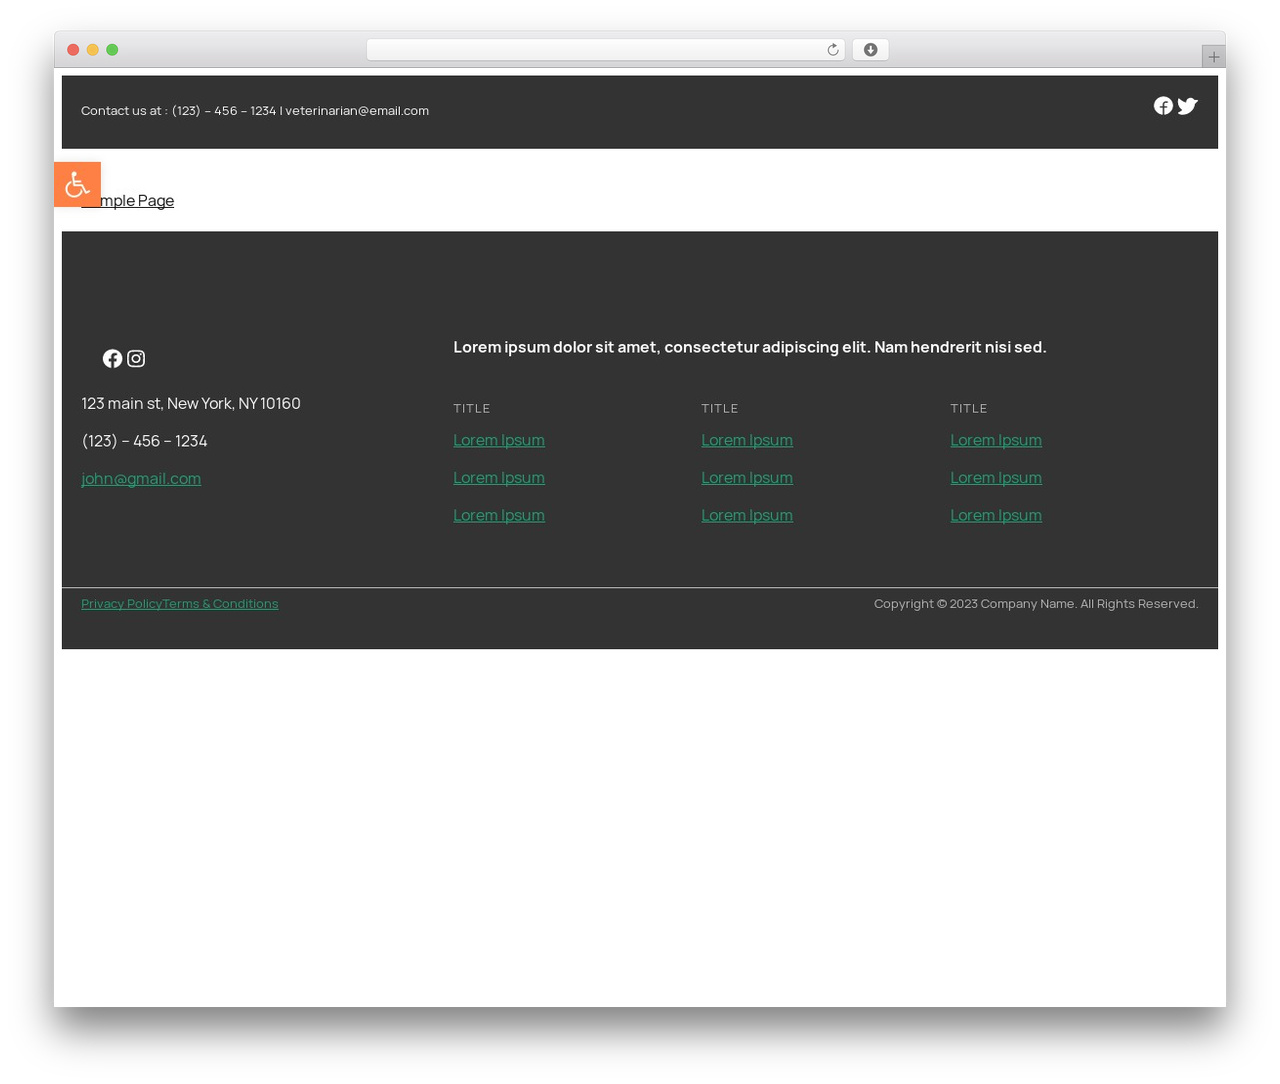The image size is (1280, 1084).
Task: Open the Twitter bird icon in the top bar
Action: pos(1187,106)
